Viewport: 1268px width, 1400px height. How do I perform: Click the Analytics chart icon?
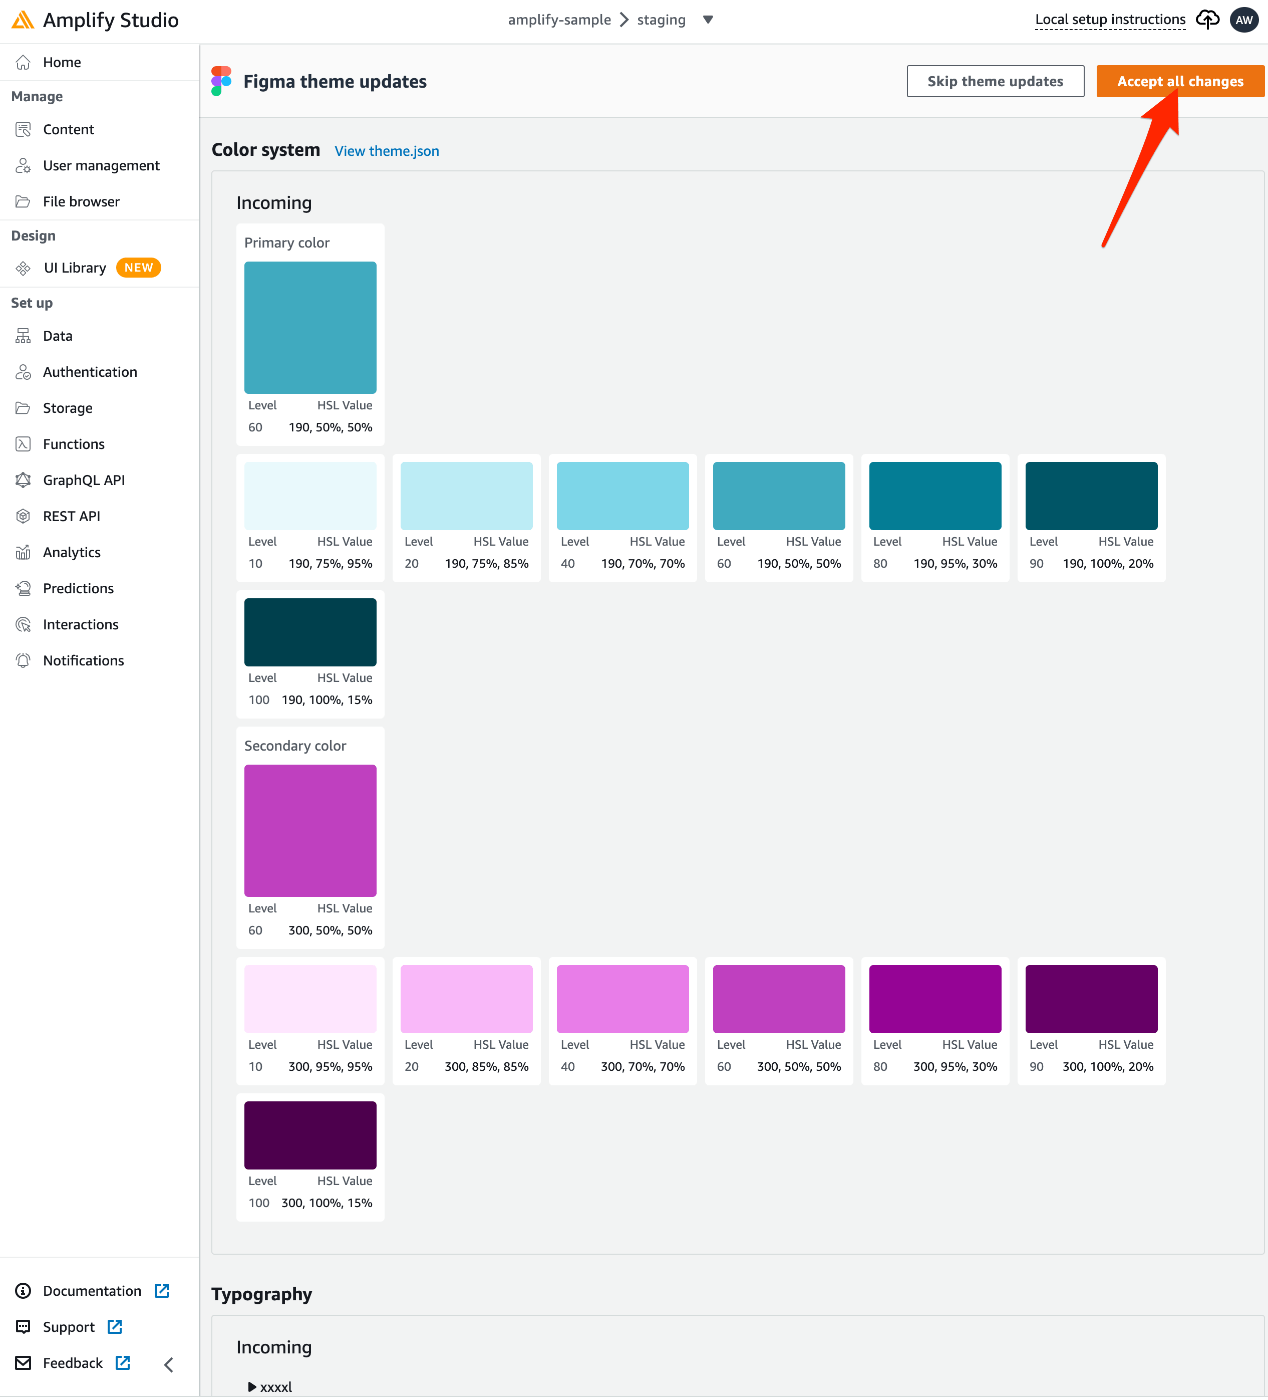[23, 552]
